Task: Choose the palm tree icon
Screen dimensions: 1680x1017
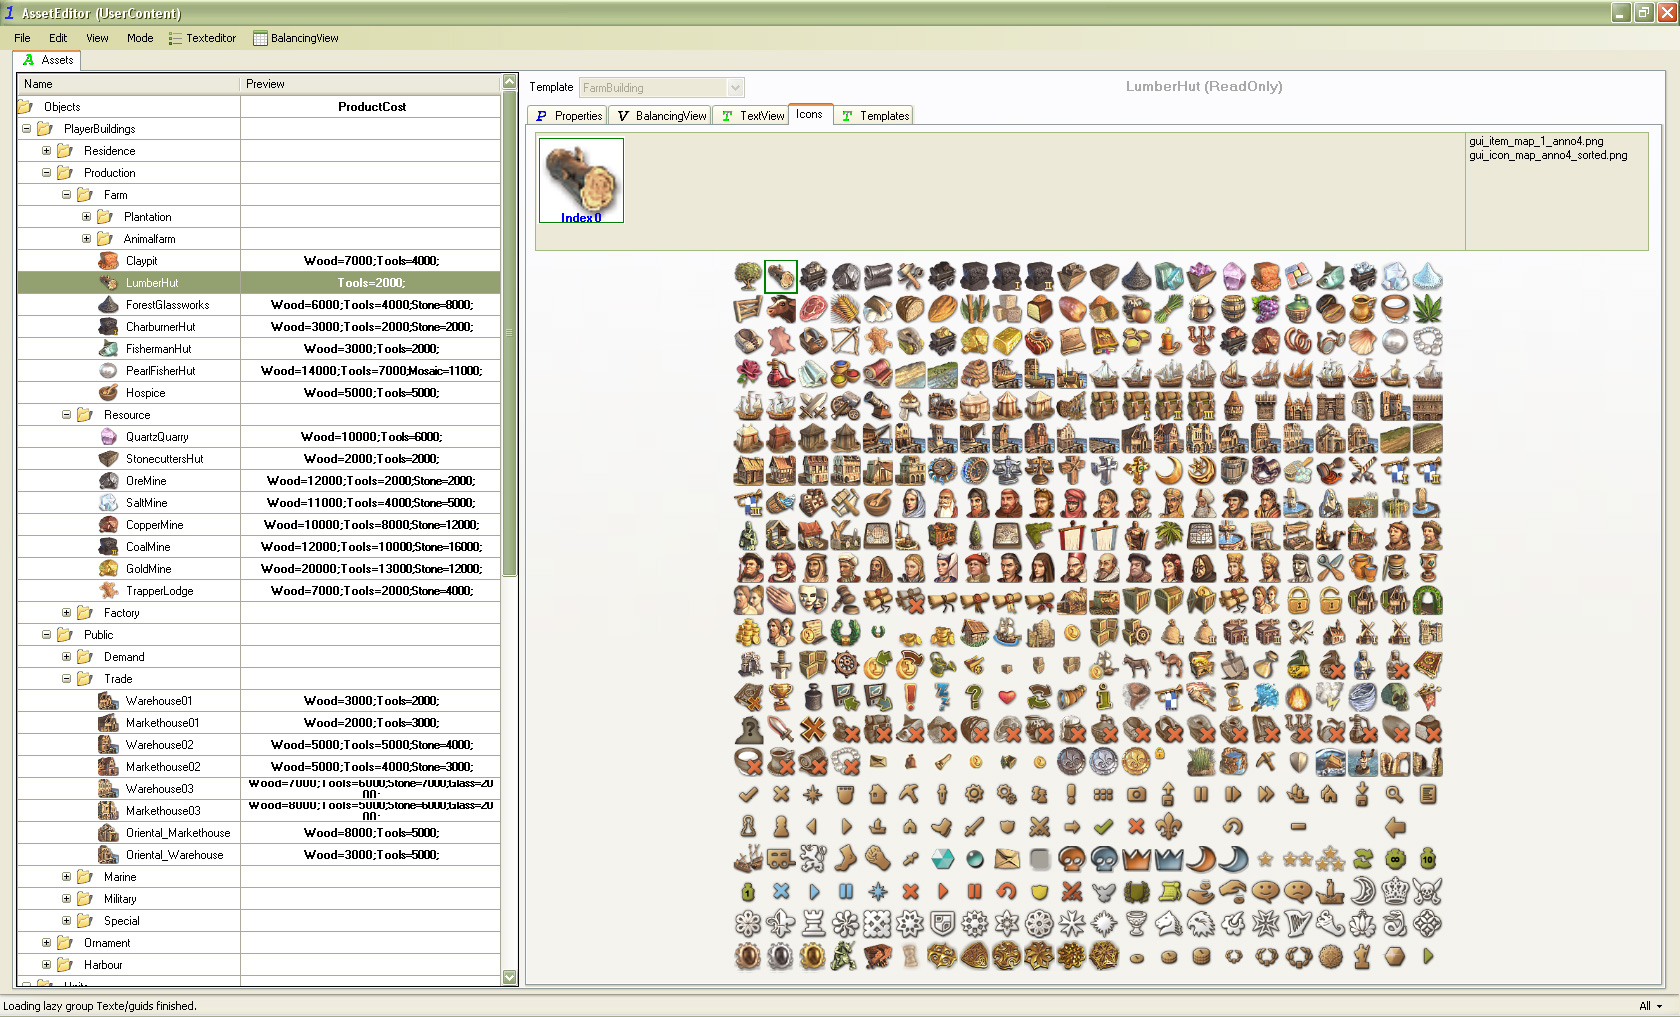Action: (1168, 535)
